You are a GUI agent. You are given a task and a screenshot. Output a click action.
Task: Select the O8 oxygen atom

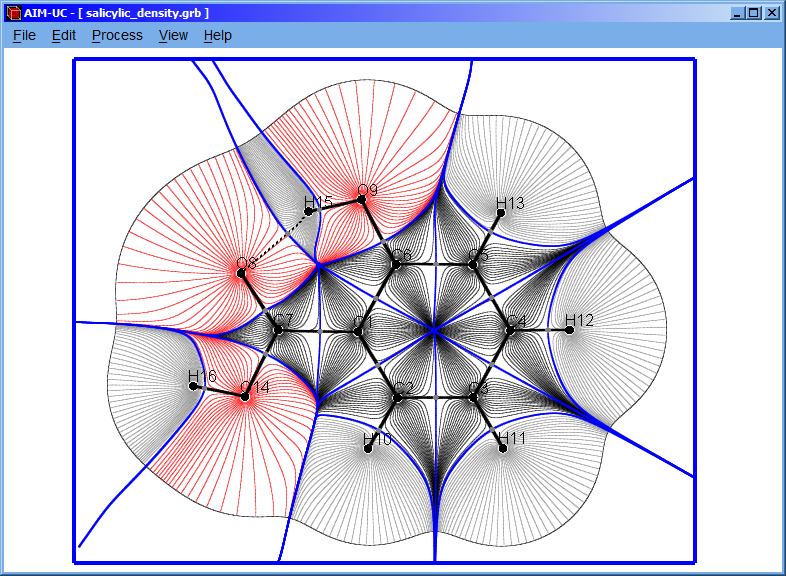(x=241, y=272)
